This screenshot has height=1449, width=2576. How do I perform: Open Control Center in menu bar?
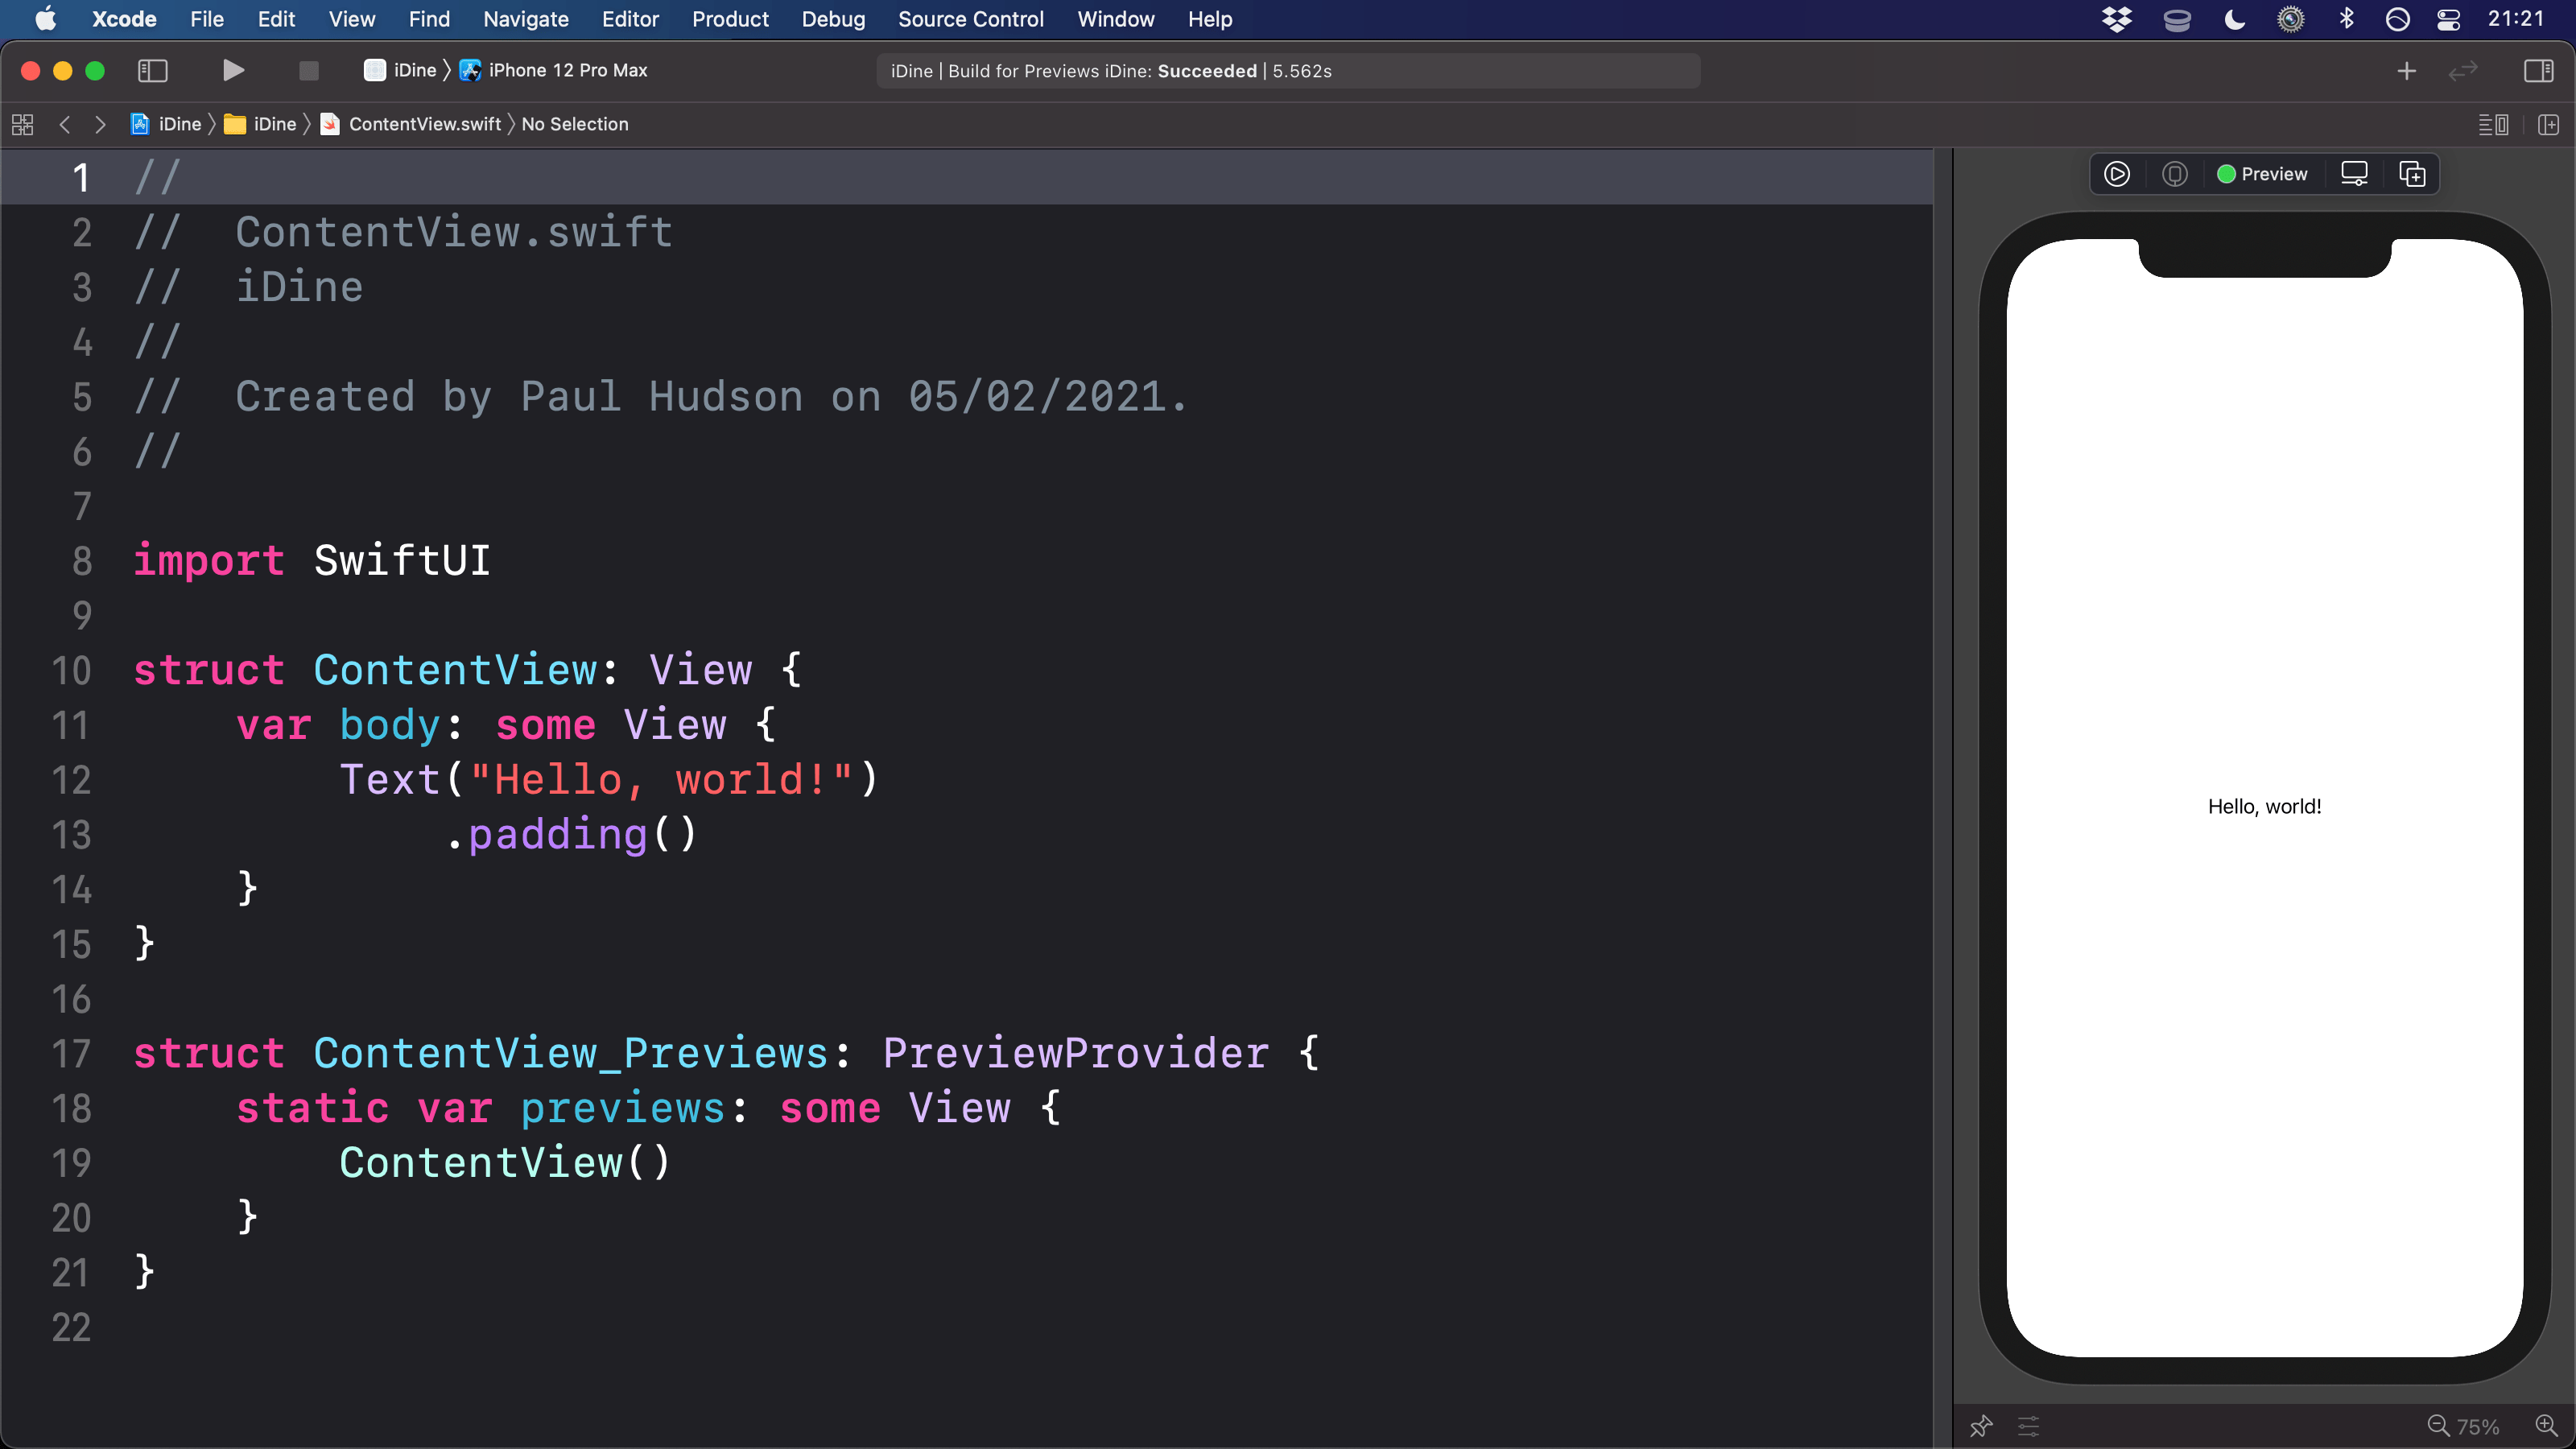click(2448, 19)
